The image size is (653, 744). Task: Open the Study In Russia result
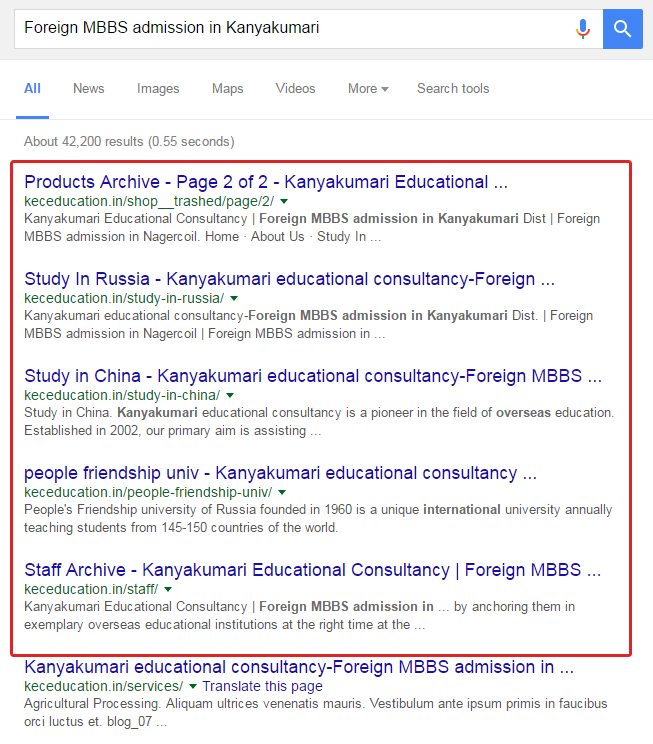289,279
